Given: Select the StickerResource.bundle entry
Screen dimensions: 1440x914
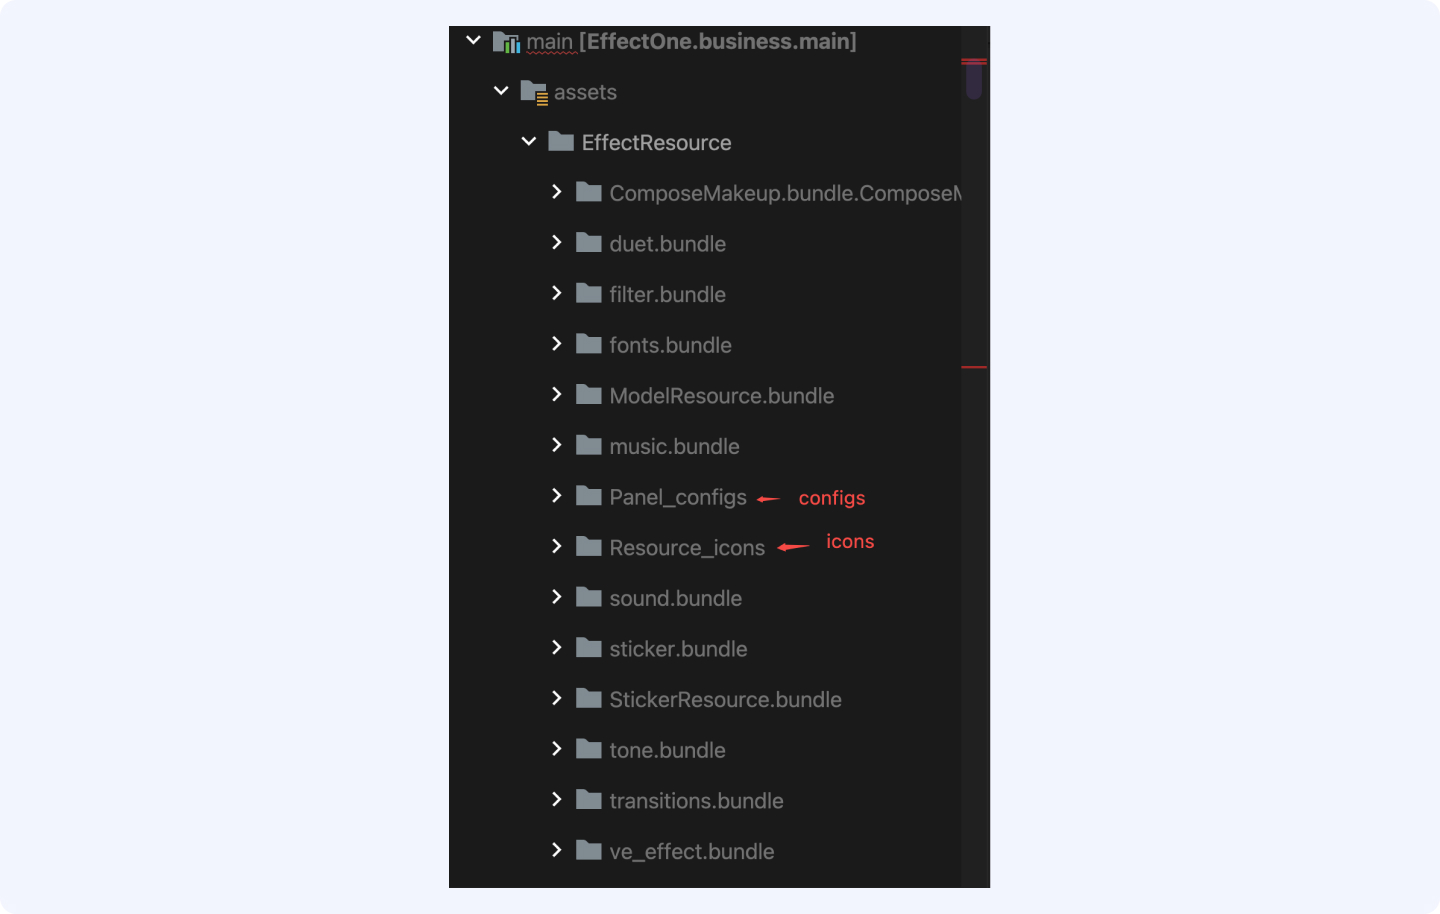Looking at the screenshot, I should pos(725,700).
